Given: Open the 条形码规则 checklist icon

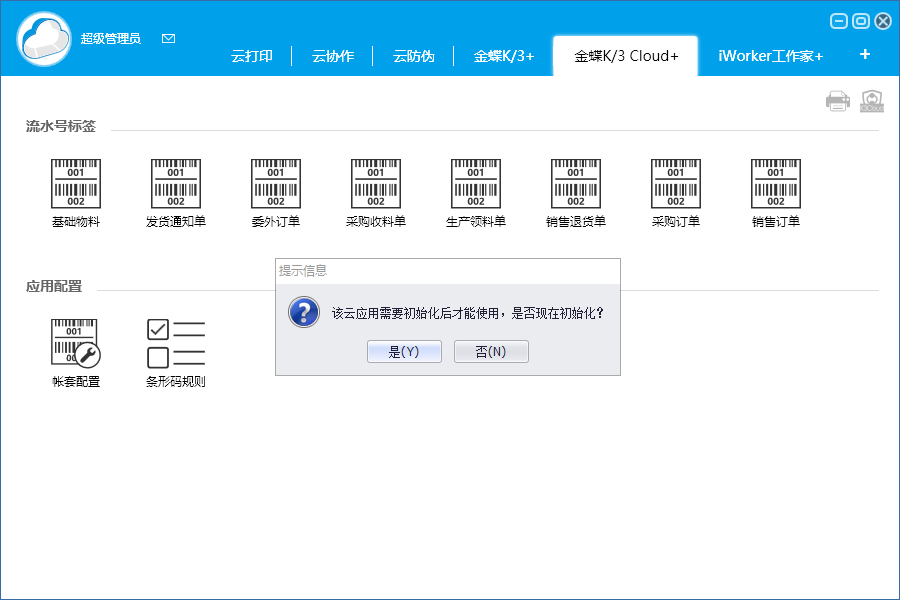Looking at the screenshot, I should click(176, 343).
